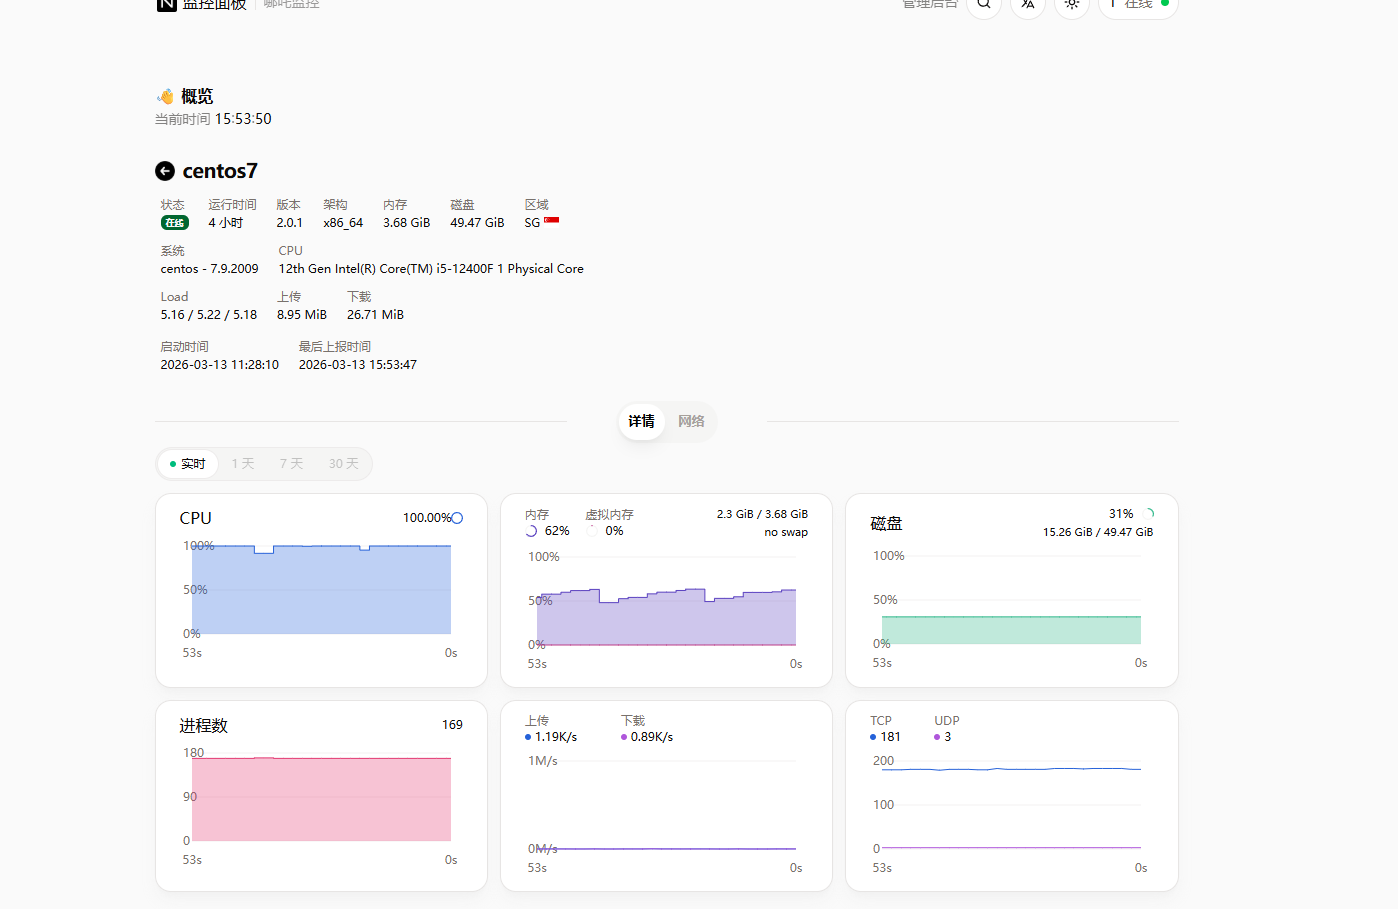Click the green 在线 status badge

pos(175,223)
